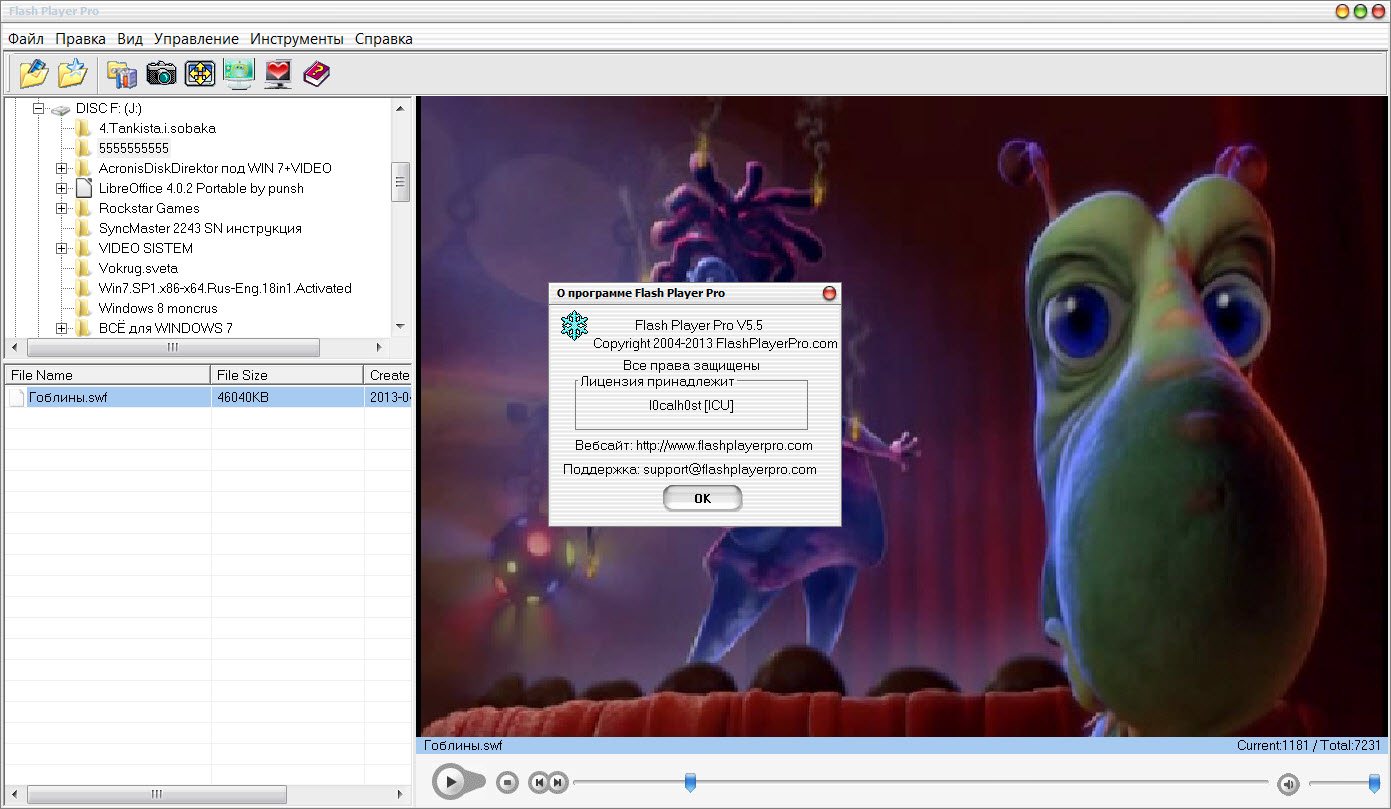Sort the file list by File Size
Screen dimensions: 1391x809
(286, 375)
